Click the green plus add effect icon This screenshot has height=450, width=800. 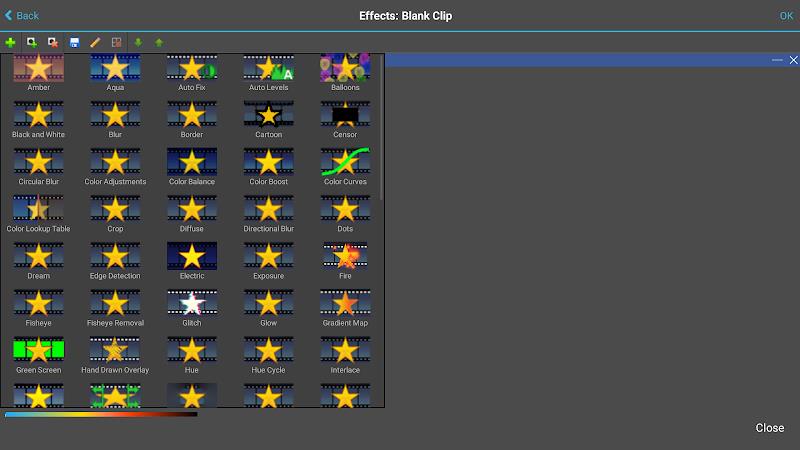(10, 42)
